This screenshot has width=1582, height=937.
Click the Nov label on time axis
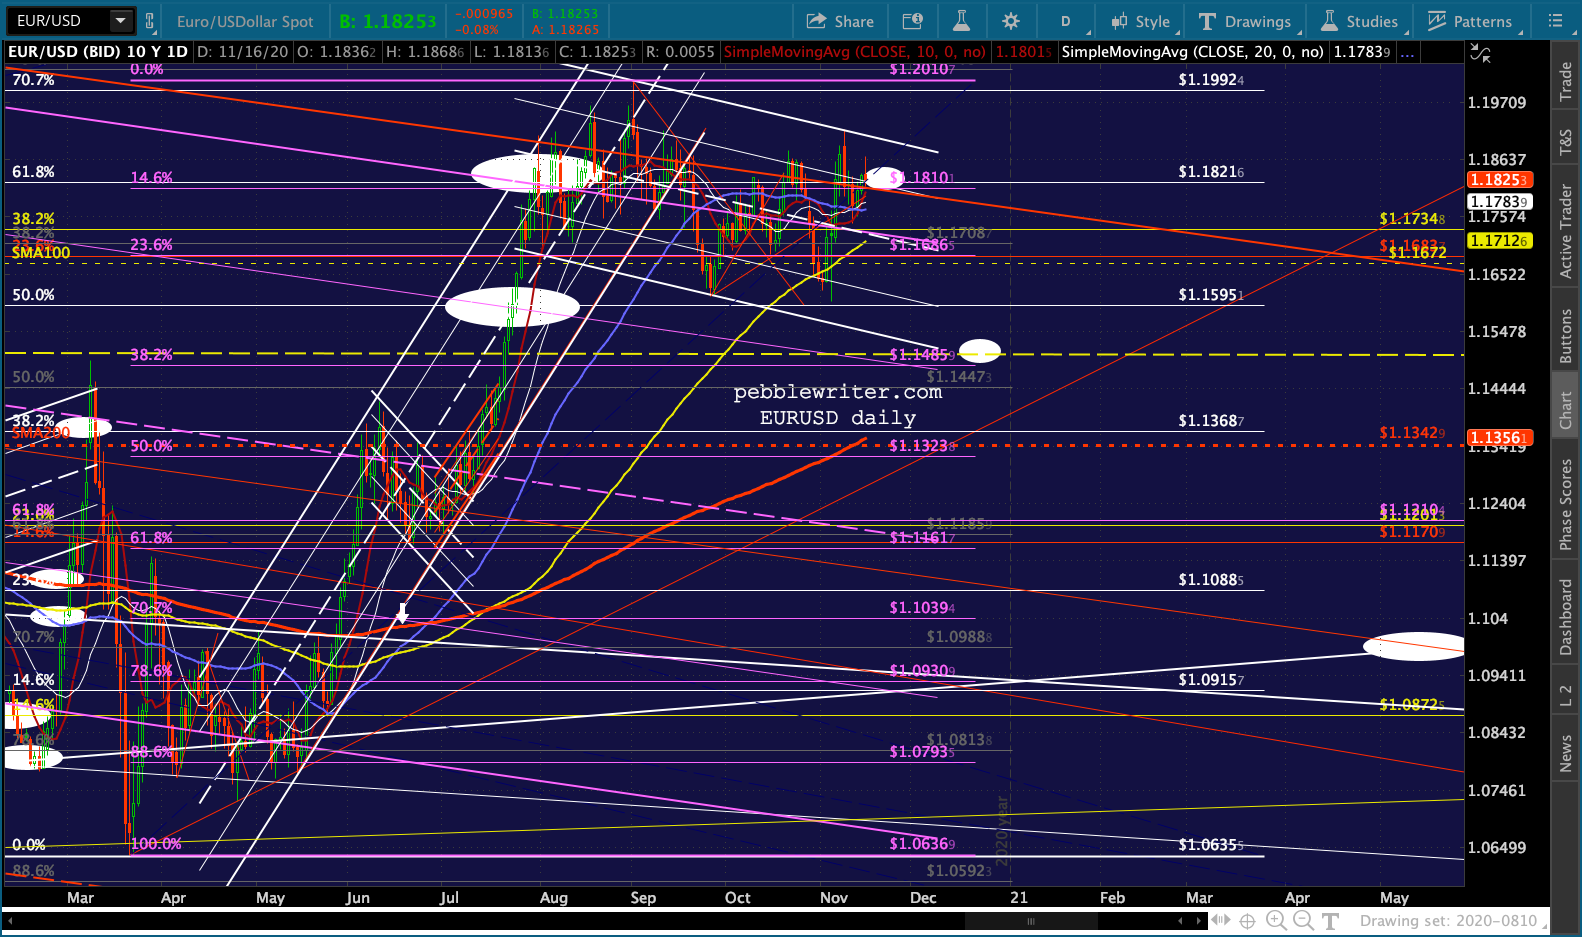pyautogui.click(x=834, y=898)
